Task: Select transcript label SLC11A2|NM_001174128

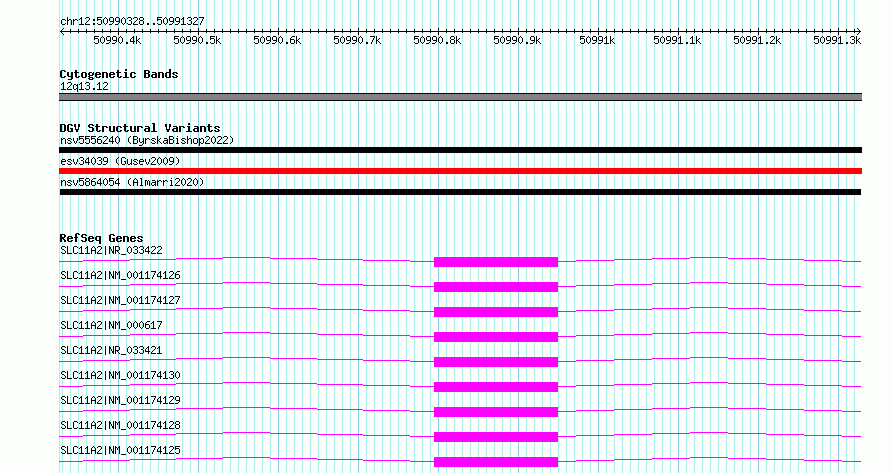Action: (120, 425)
